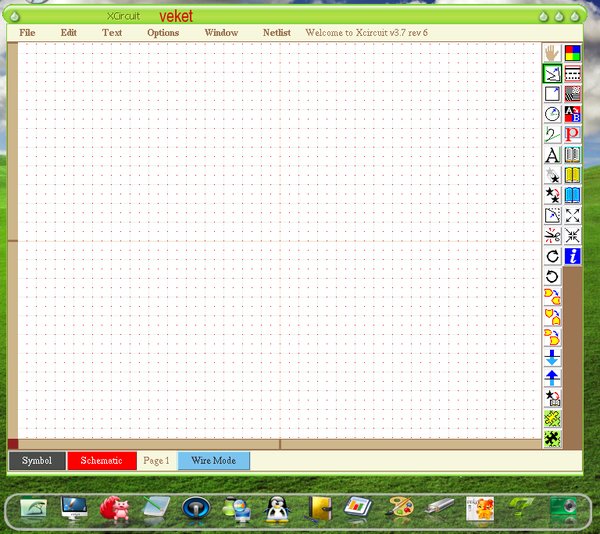Pop out of object with up arrow
Image resolution: width=600 pixels, height=534 pixels.
[552, 378]
